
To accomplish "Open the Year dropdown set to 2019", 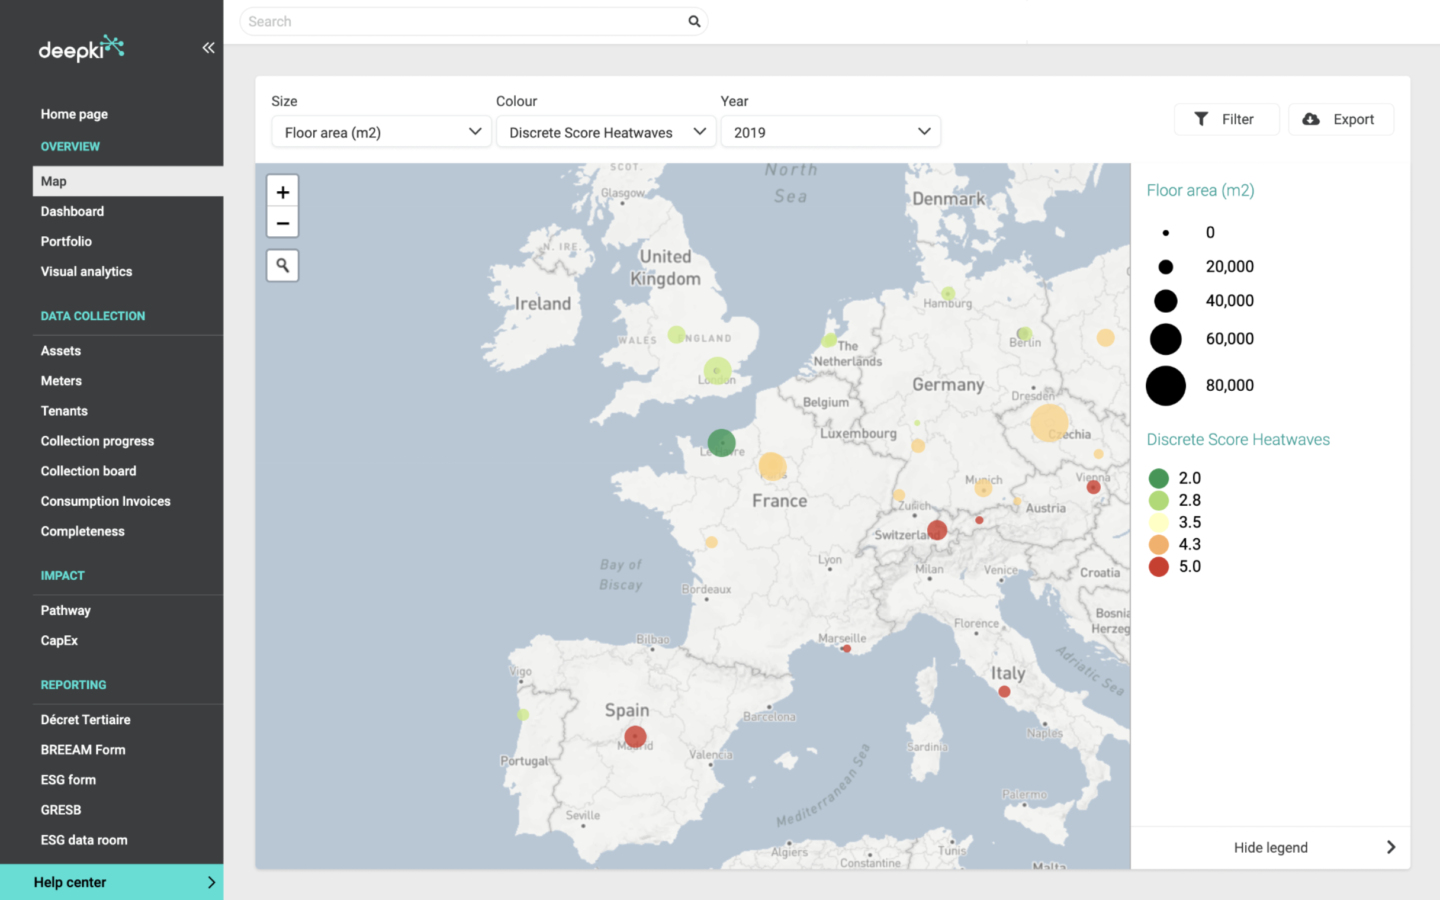I will point(830,132).
